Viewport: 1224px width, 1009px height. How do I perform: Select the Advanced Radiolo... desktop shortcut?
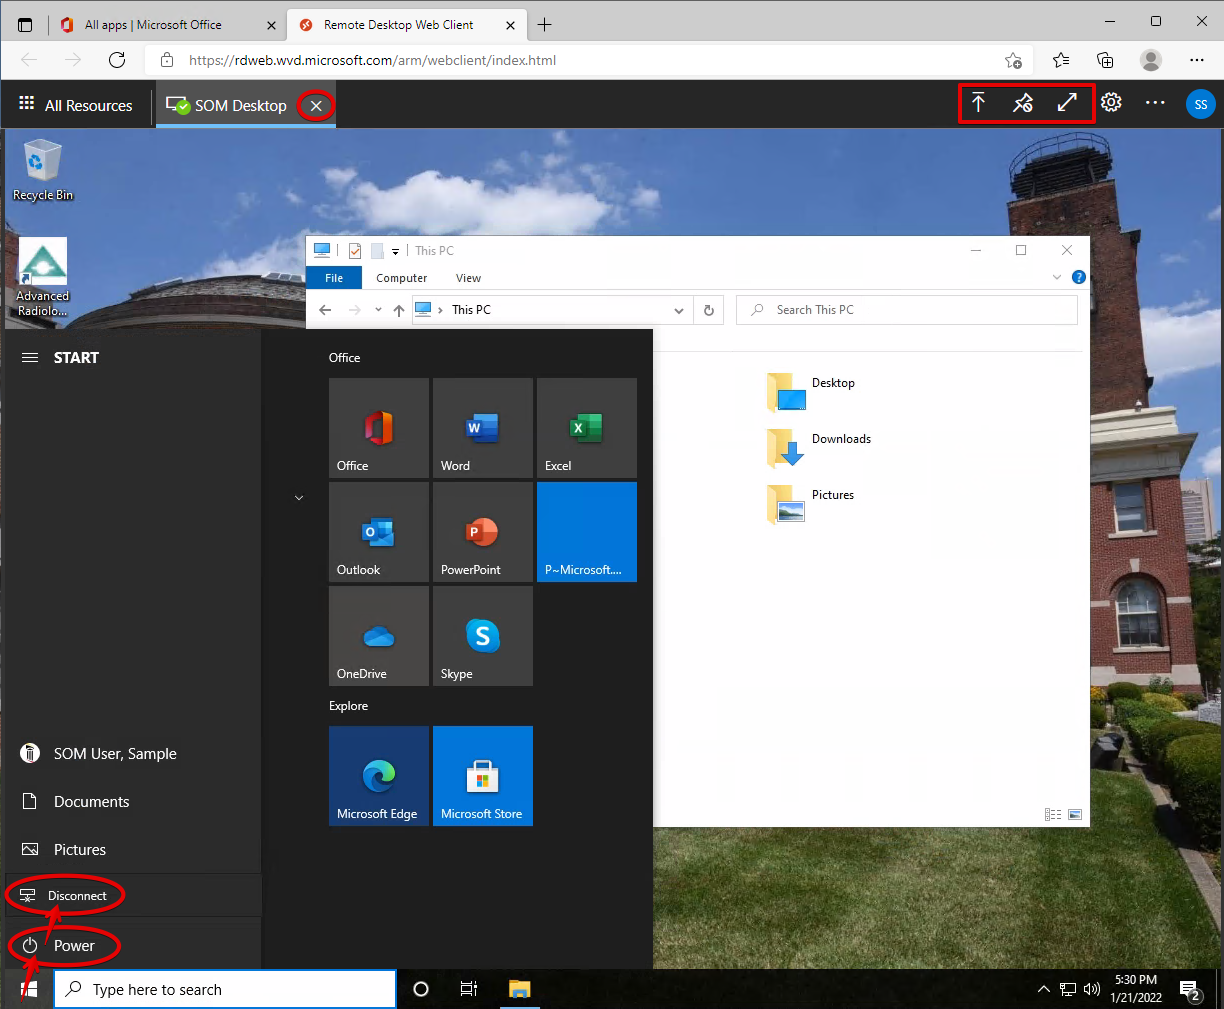(42, 278)
